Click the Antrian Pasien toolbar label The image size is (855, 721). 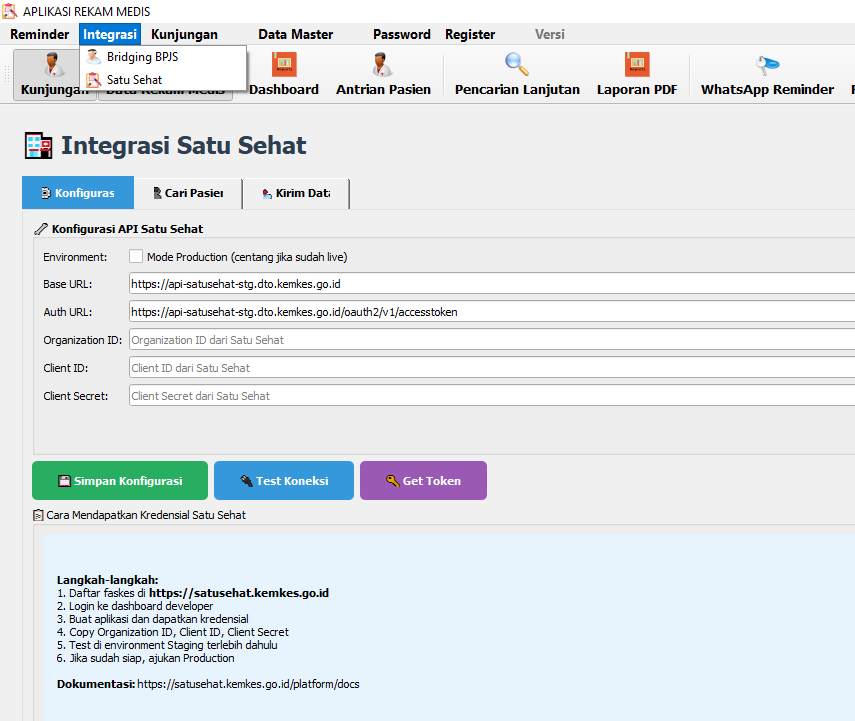tap(383, 89)
